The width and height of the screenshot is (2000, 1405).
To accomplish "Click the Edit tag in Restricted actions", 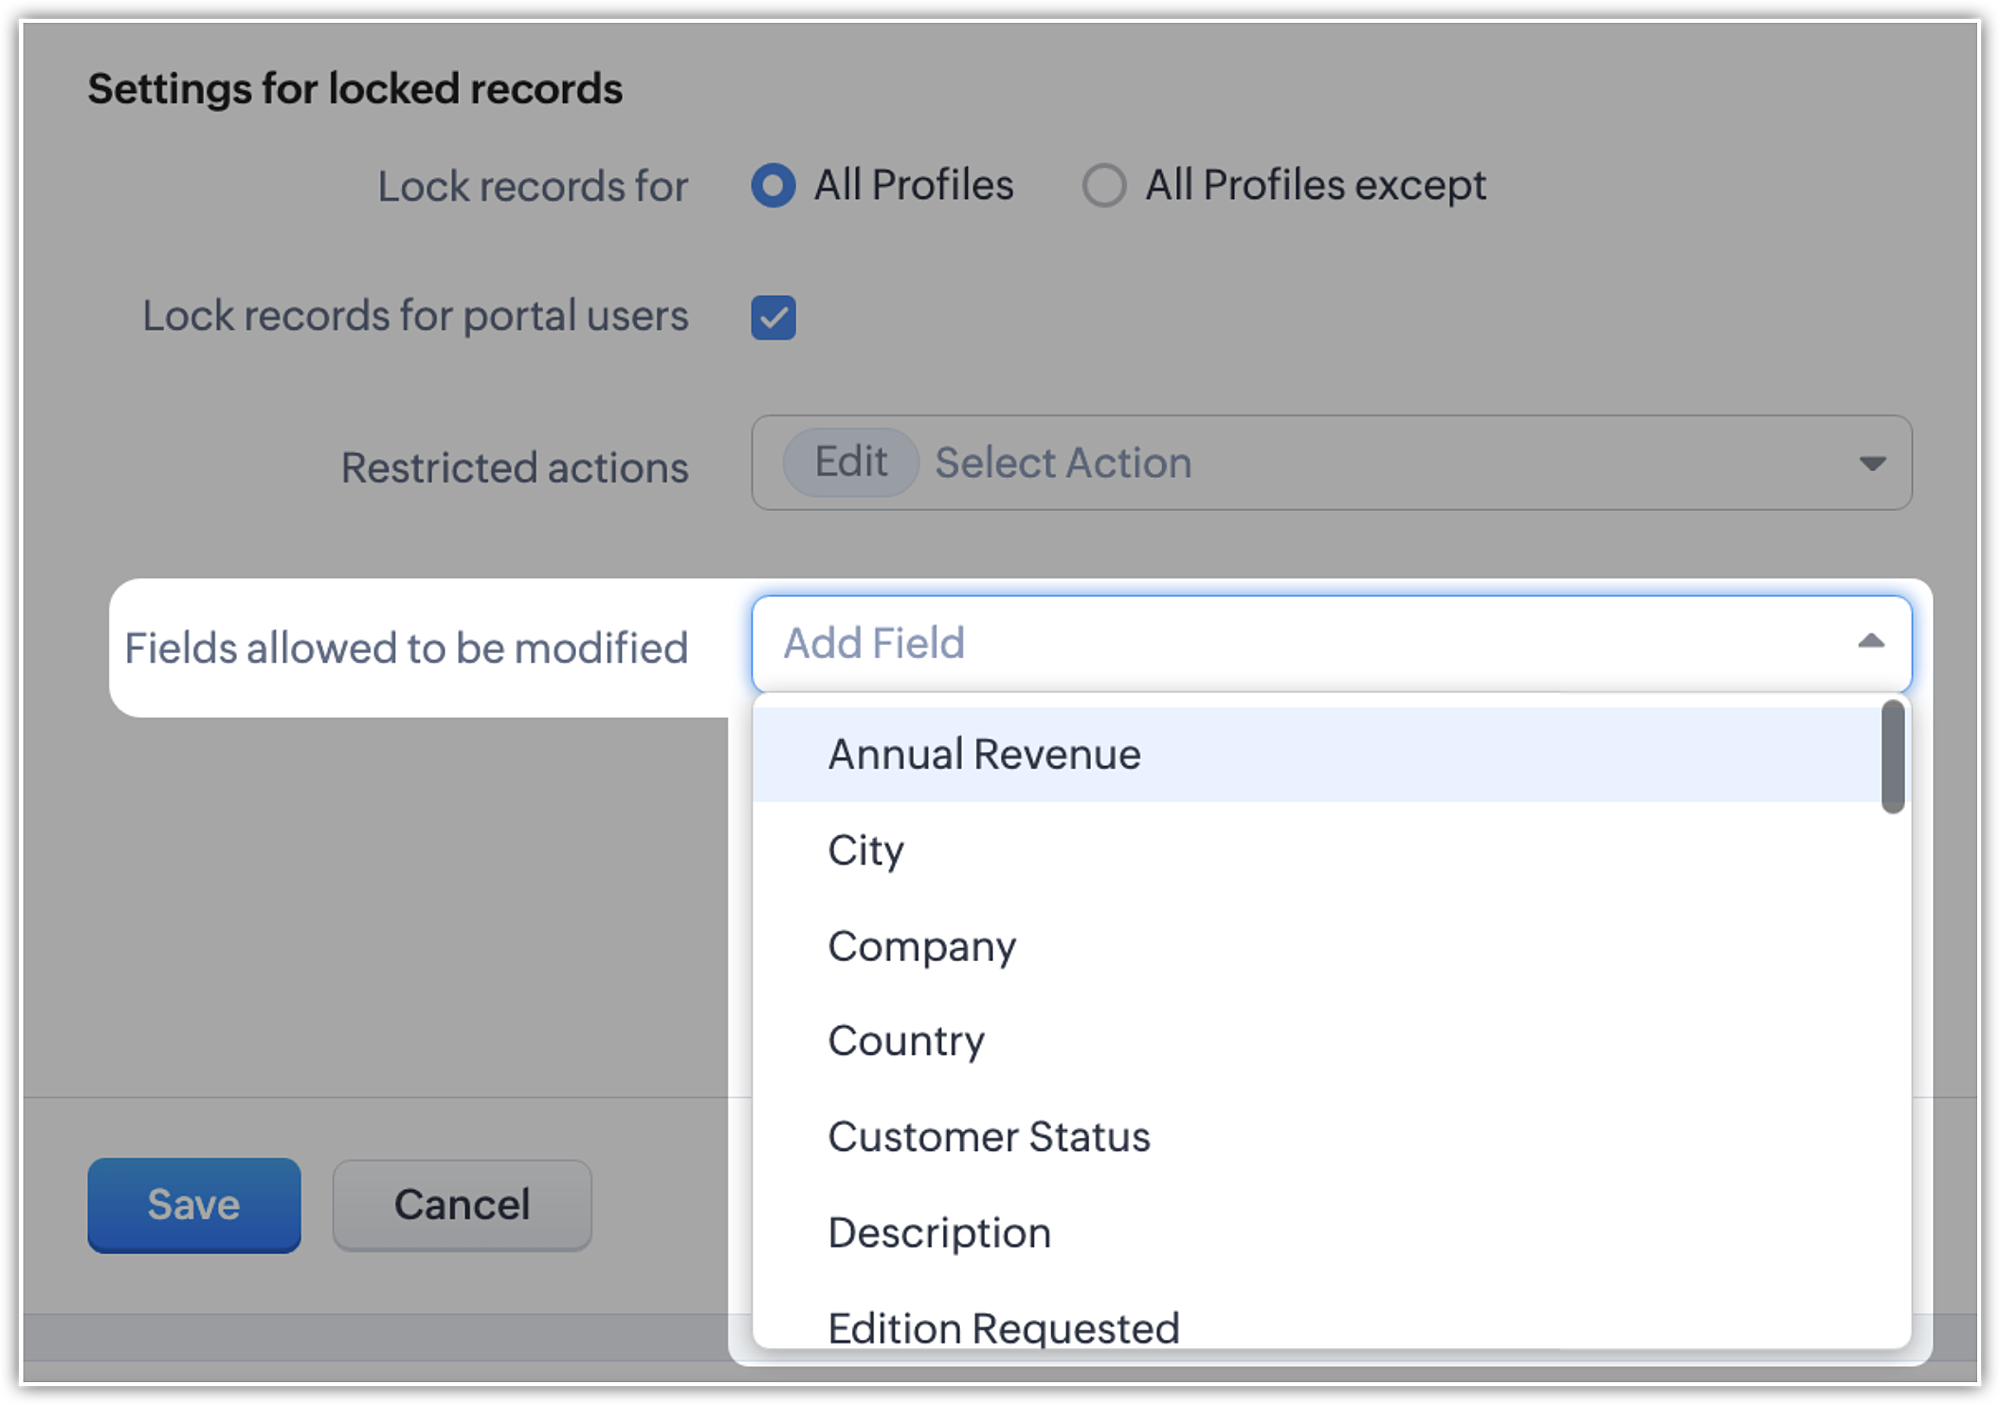I will (x=850, y=463).
